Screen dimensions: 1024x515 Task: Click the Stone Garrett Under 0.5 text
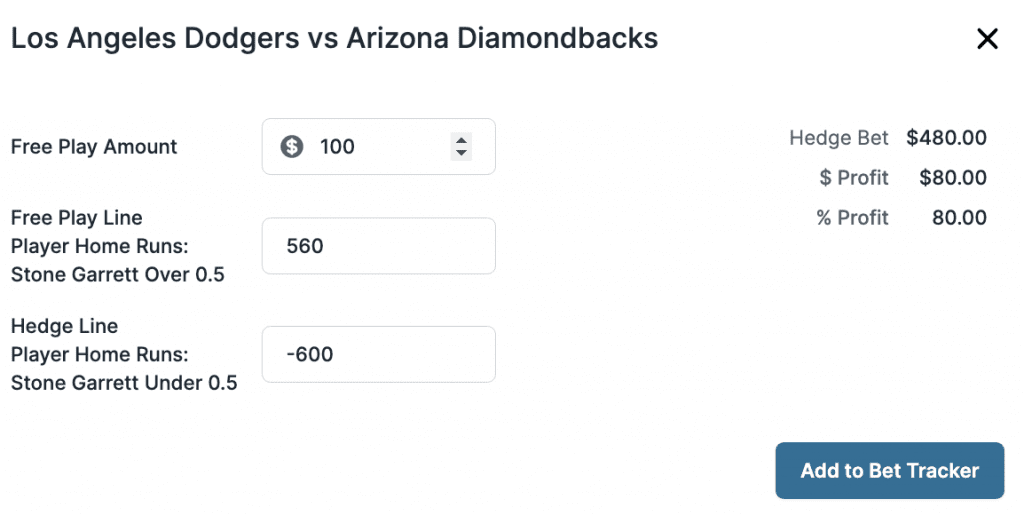pyautogui.click(x=124, y=382)
